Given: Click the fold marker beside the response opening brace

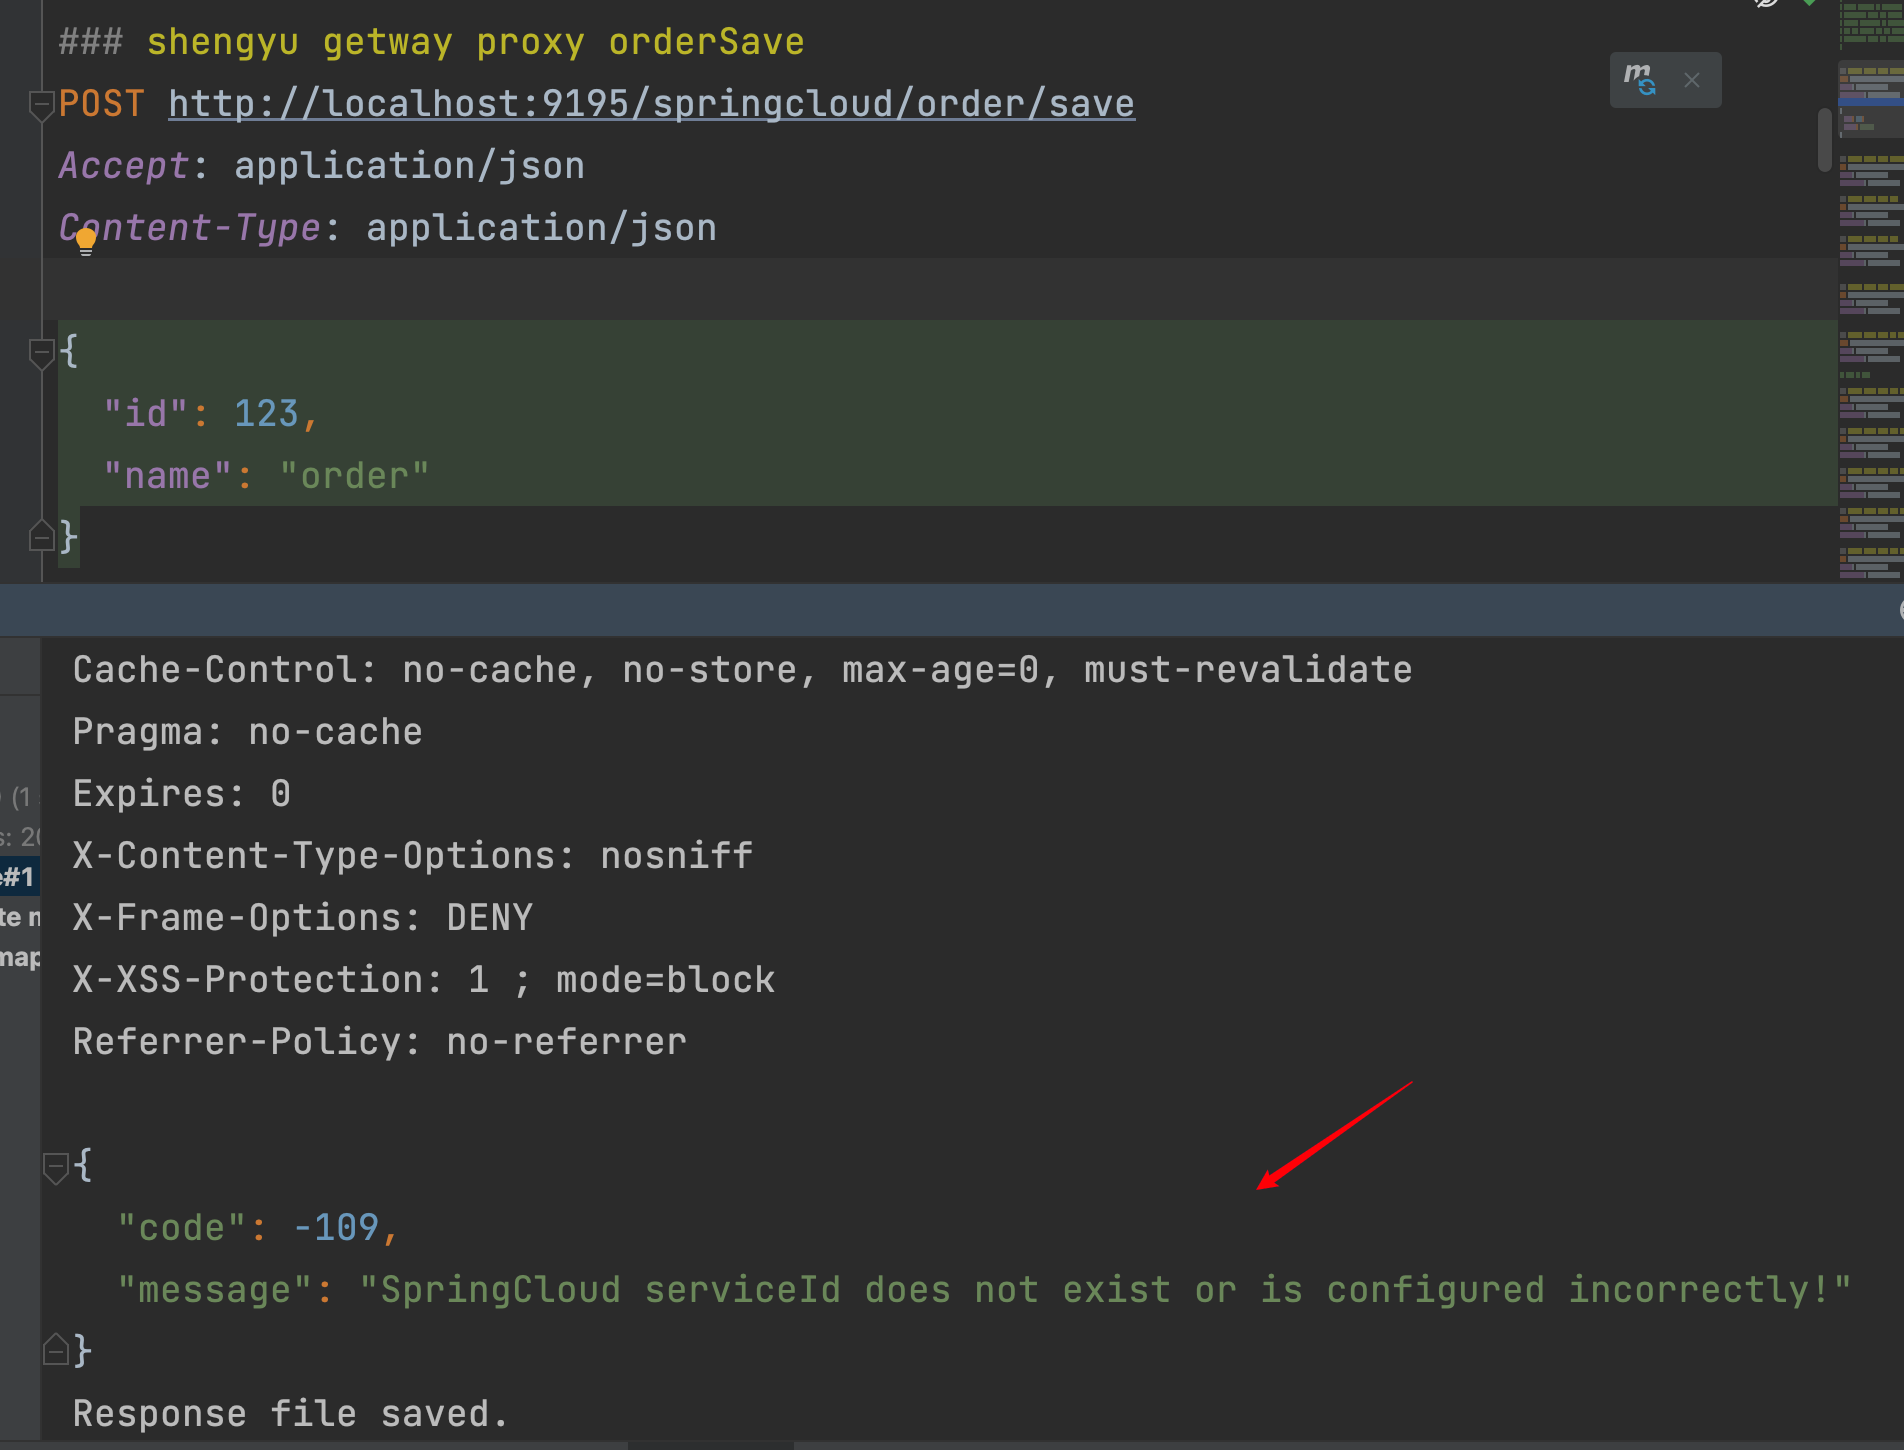Looking at the screenshot, I should point(57,1164).
